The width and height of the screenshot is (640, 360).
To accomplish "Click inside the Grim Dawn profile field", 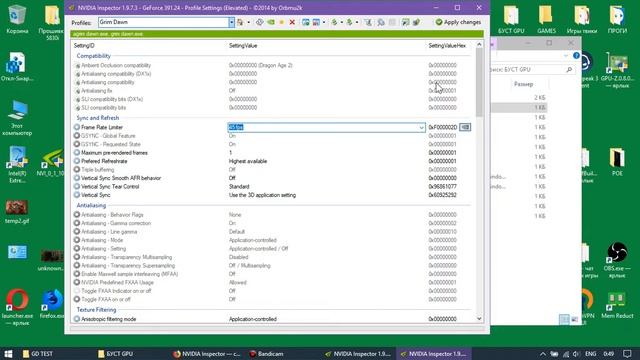I will point(163,22).
